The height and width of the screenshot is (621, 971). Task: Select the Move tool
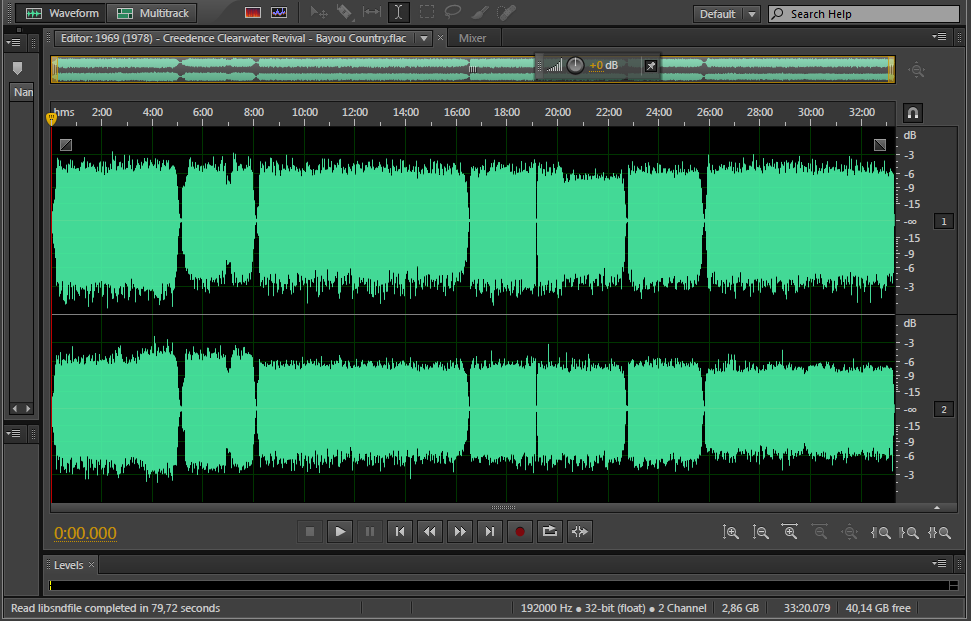[x=319, y=12]
